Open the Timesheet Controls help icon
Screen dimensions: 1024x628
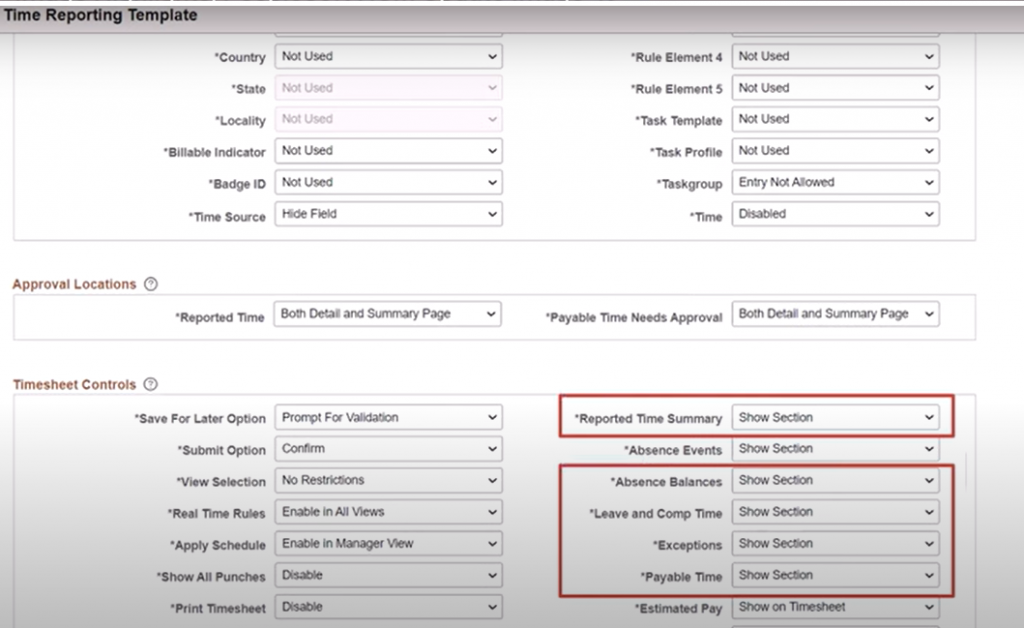point(150,384)
